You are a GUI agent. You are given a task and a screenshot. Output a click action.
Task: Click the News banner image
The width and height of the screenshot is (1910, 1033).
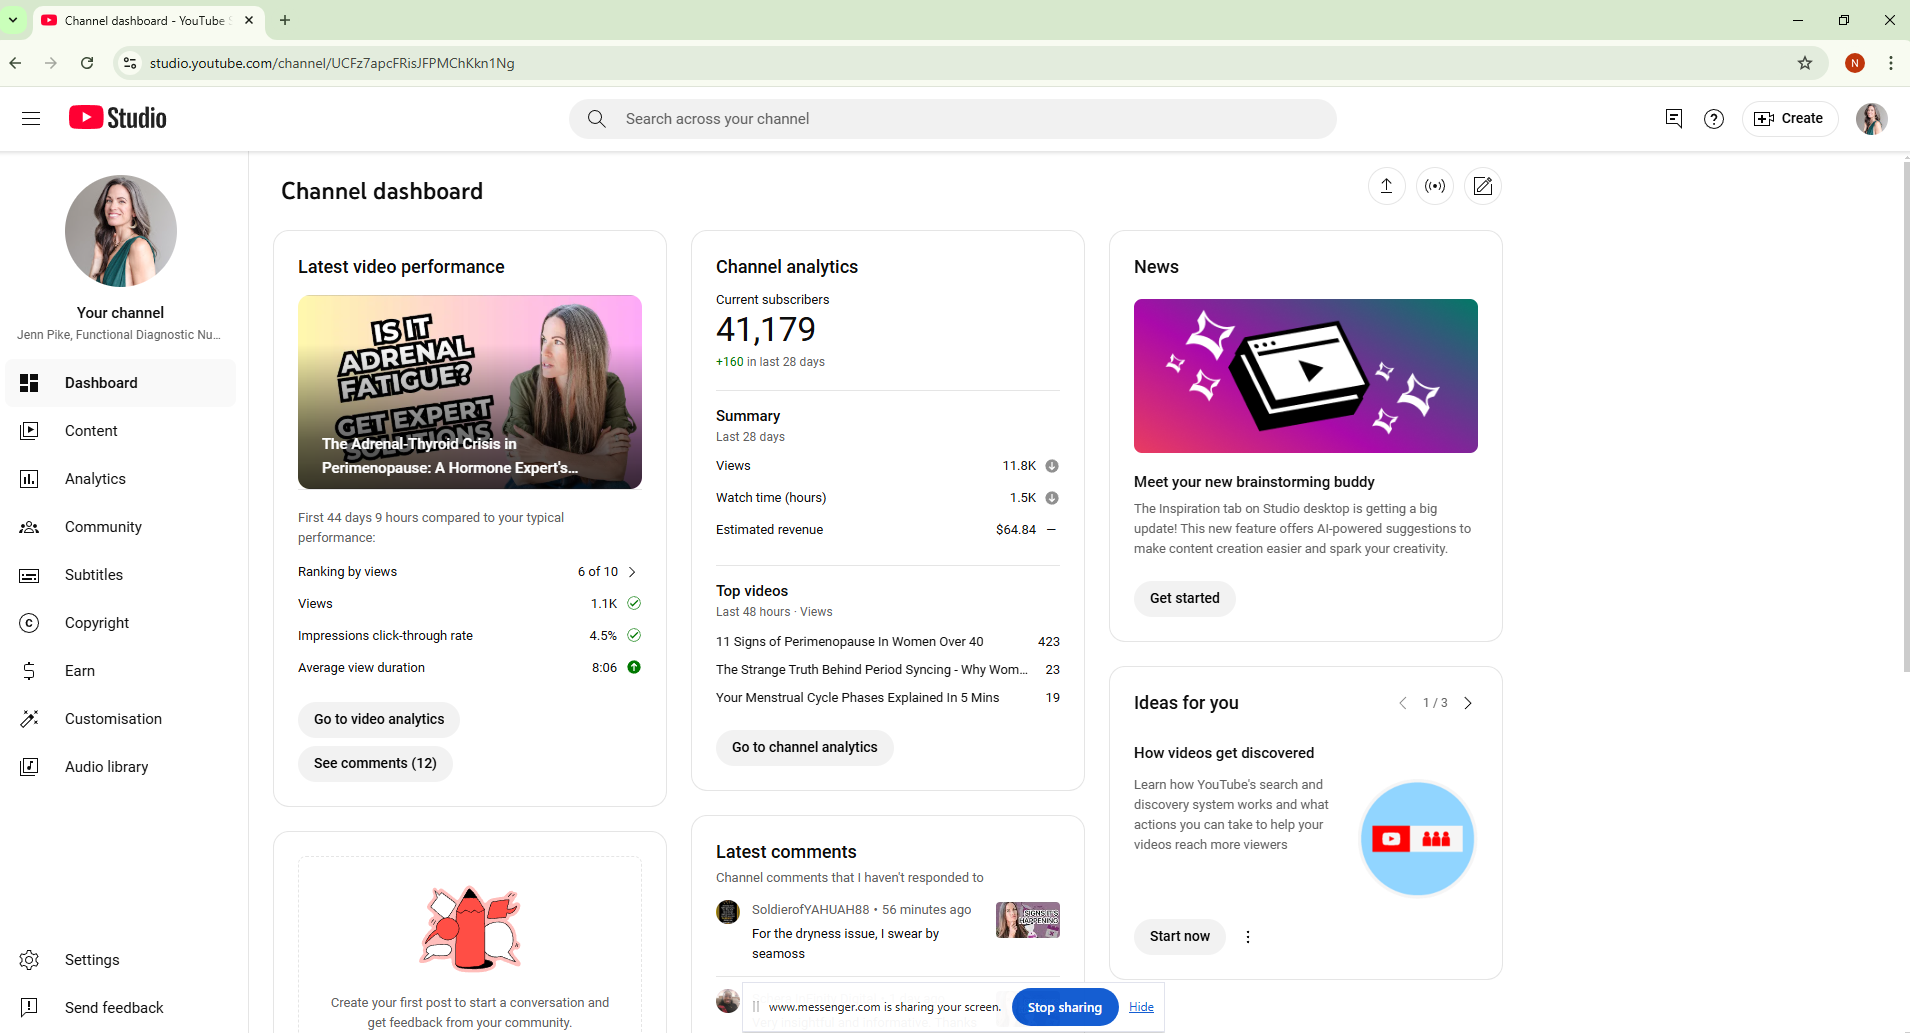1306,376
